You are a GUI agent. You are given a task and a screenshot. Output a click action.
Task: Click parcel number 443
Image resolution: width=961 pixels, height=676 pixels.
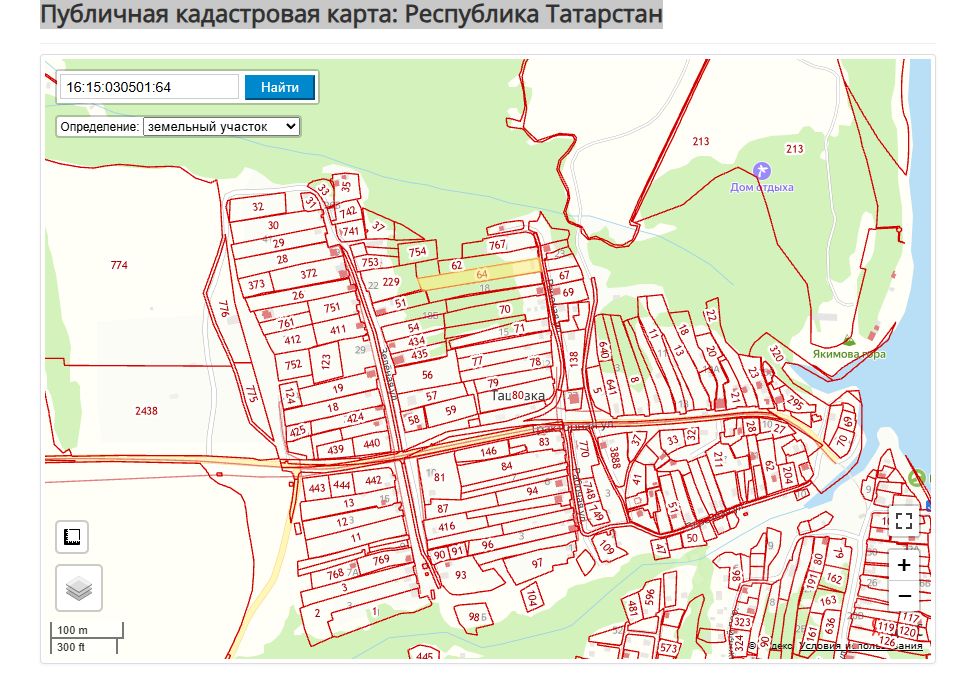click(316, 488)
